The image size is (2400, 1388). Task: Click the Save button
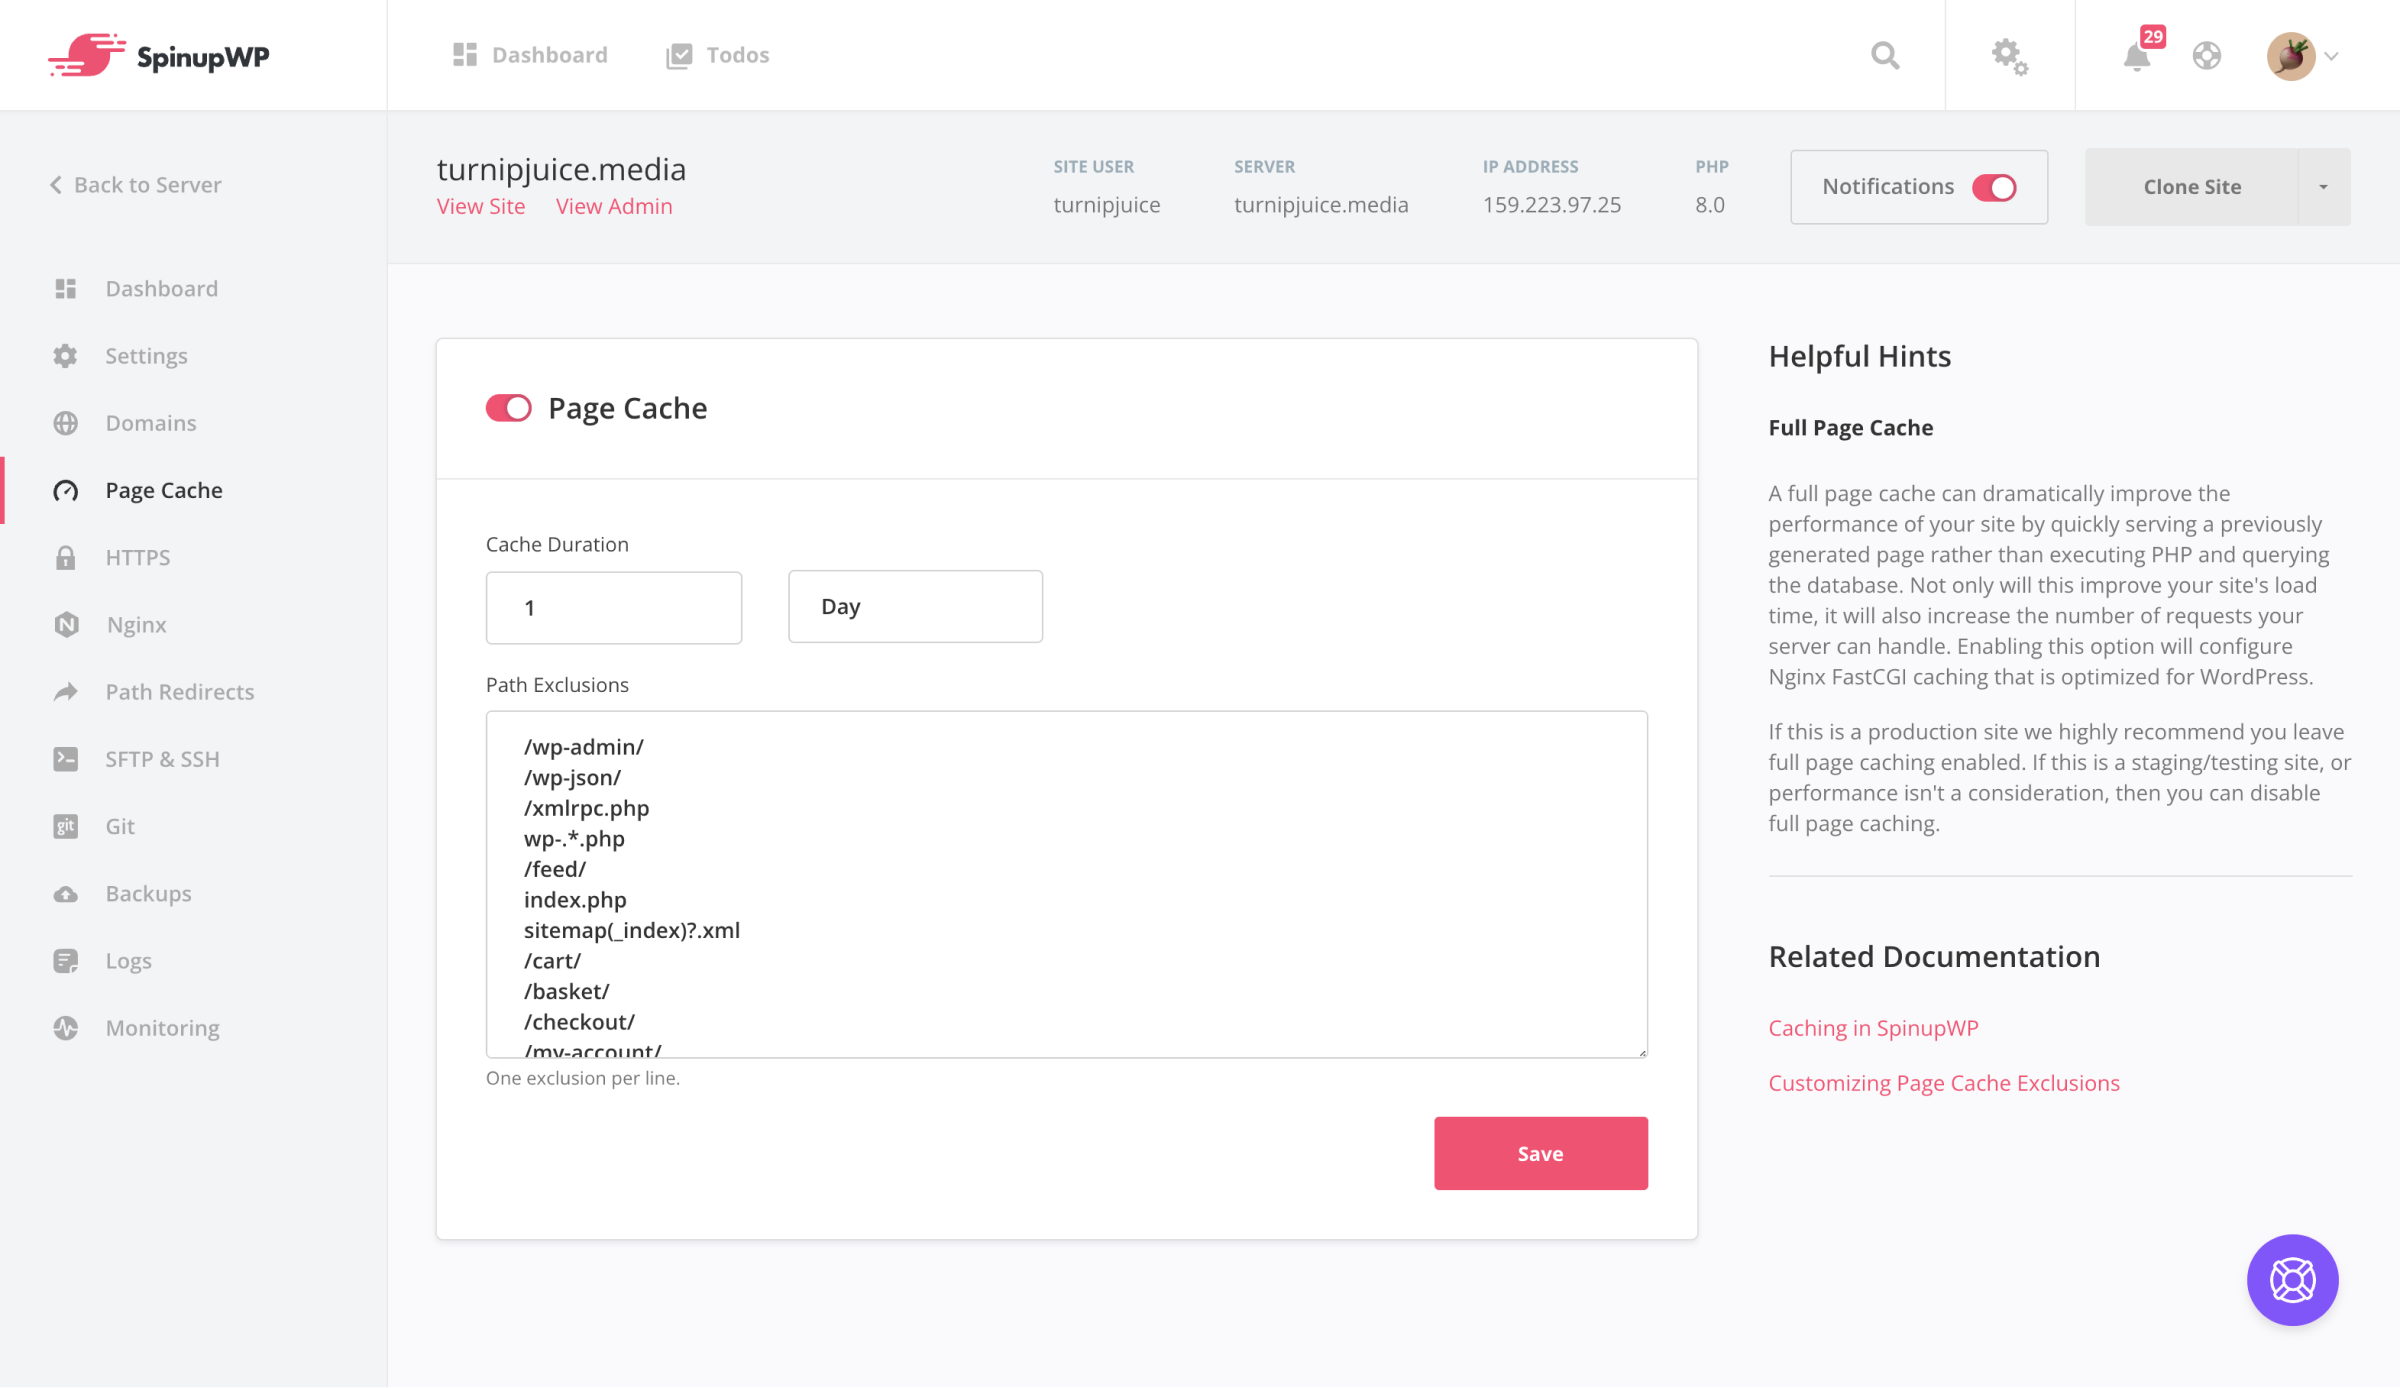point(1540,1153)
